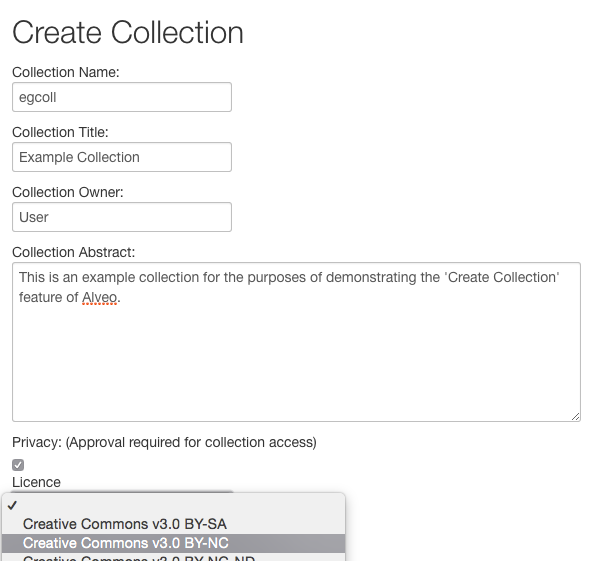Toggle the Privacy approval checkbox
Viewport: 591px width, 561px height.
(x=18, y=465)
